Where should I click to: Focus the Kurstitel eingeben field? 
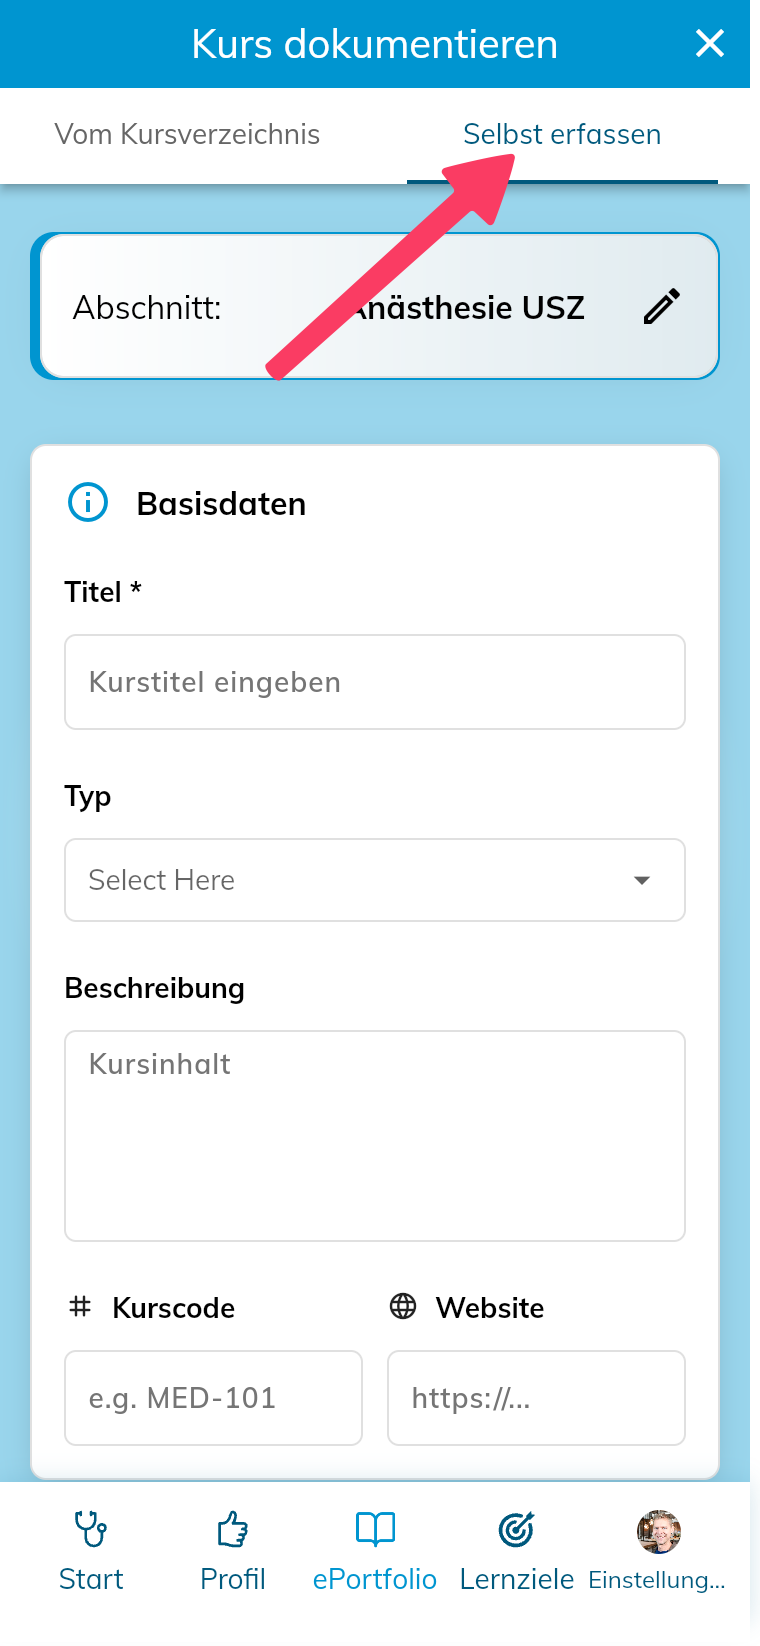[x=375, y=682]
